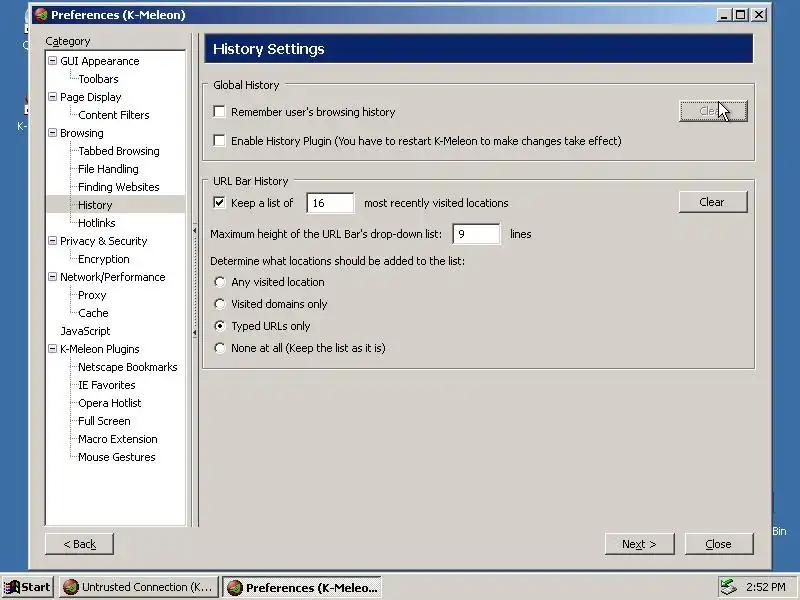Choose Visited domains only option
This screenshot has width=800, height=600.
220,304
